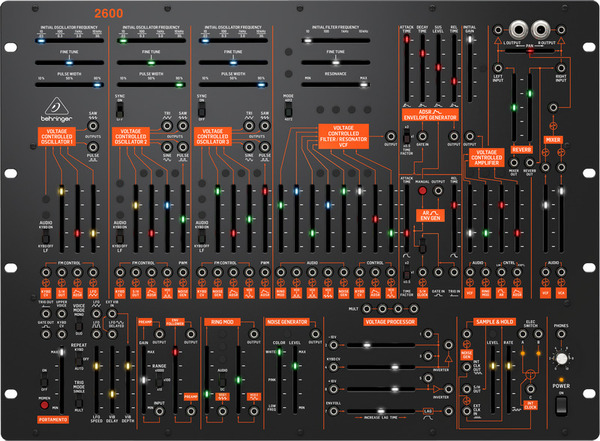The height and width of the screenshot is (441, 600).
Task: Flip the VCF Mode switch
Action: coord(288,110)
